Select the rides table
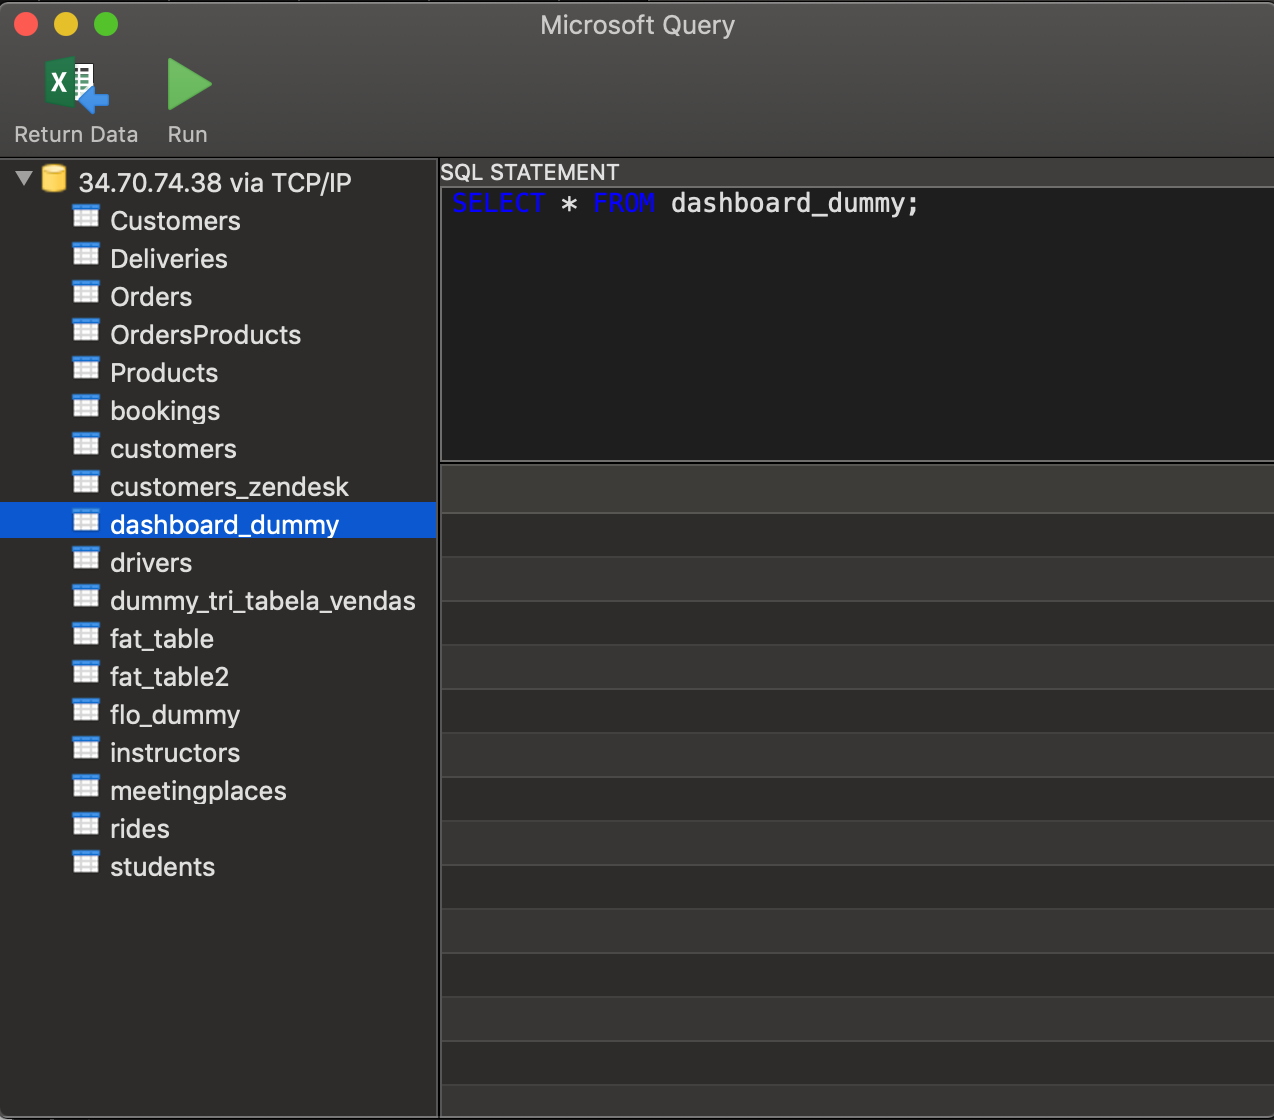The width and height of the screenshot is (1274, 1120). (139, 828)
